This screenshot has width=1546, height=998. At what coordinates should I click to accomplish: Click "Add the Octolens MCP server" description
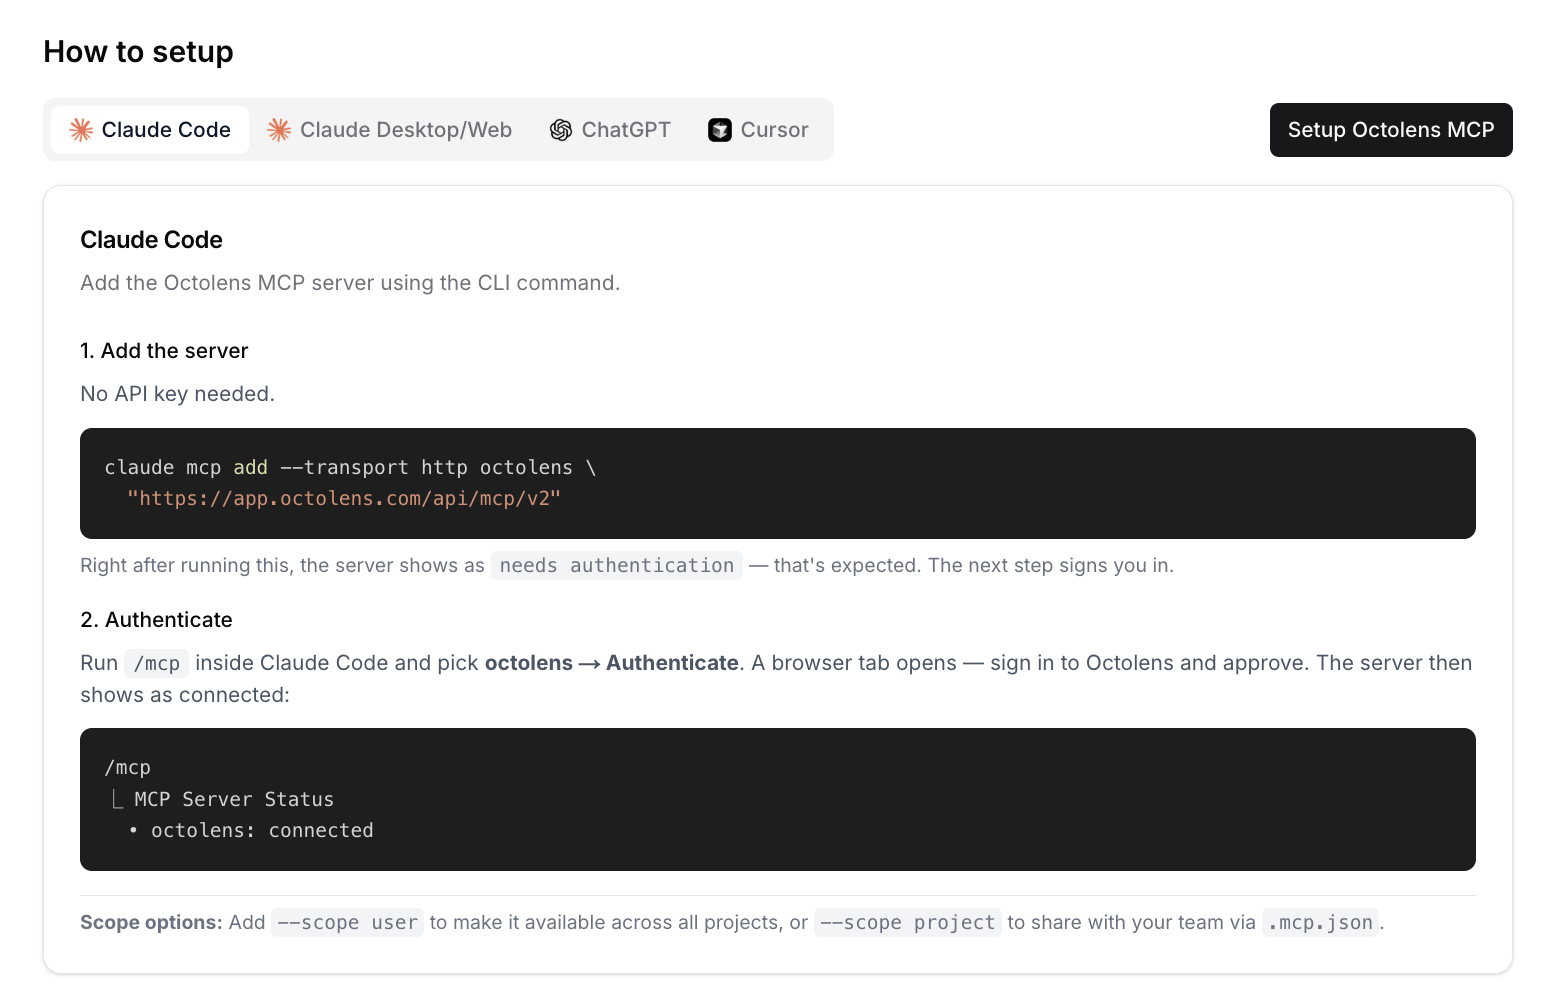tap(350, 283)
